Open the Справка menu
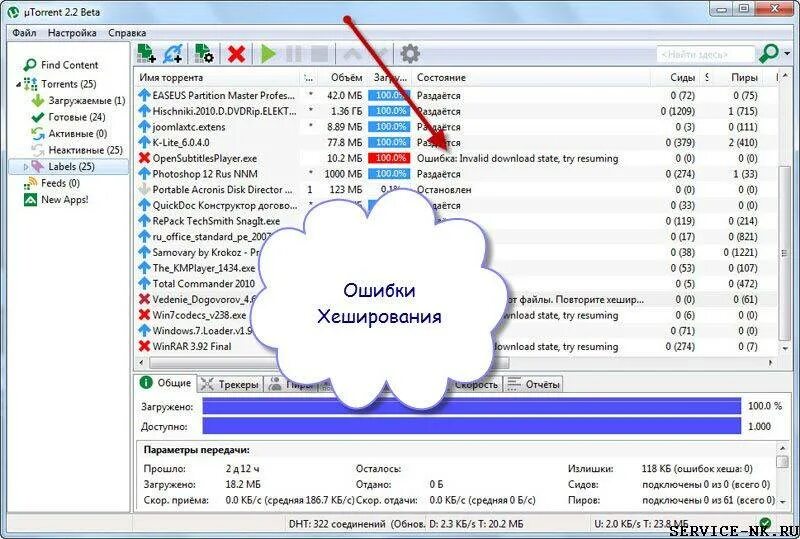 [x=127, y=33]
